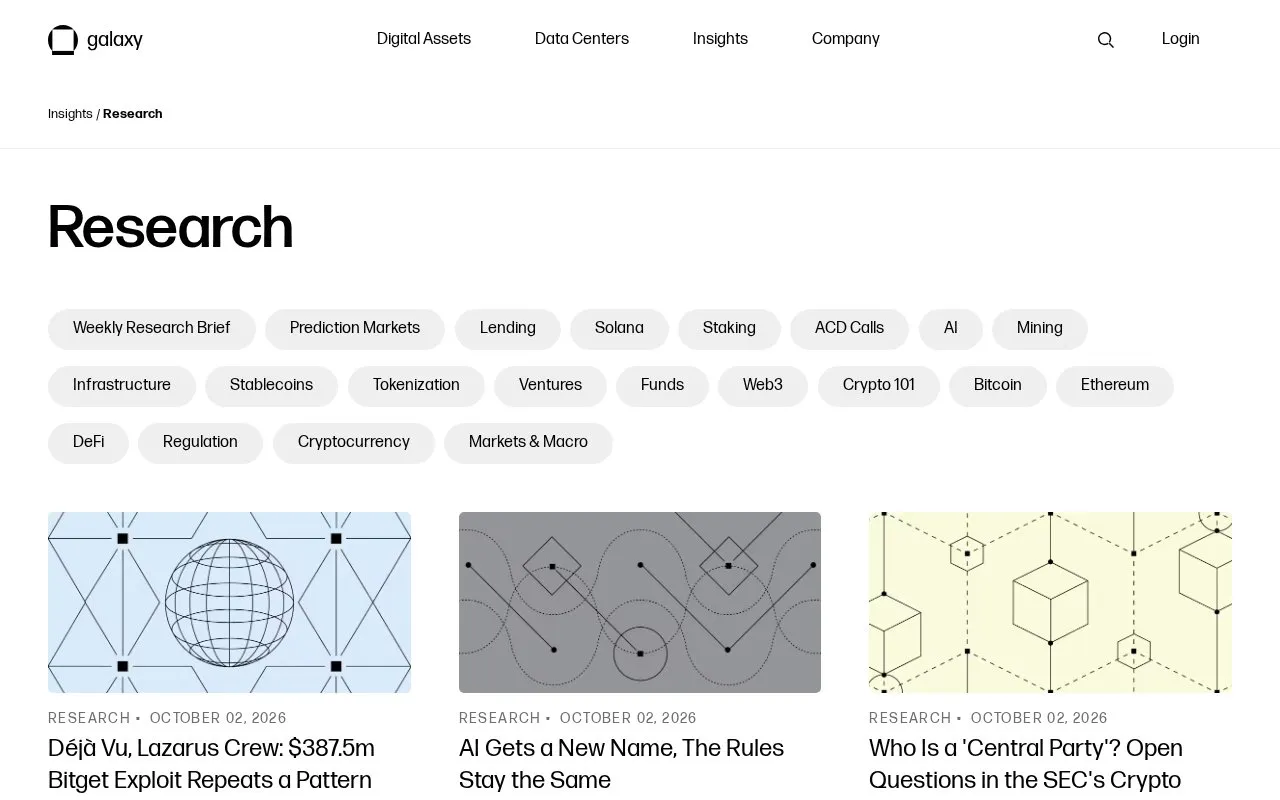Open the blue globe article thumbnail
Image resolution: width=1280 pixels, height=800 pixels.
pos(229,602)
